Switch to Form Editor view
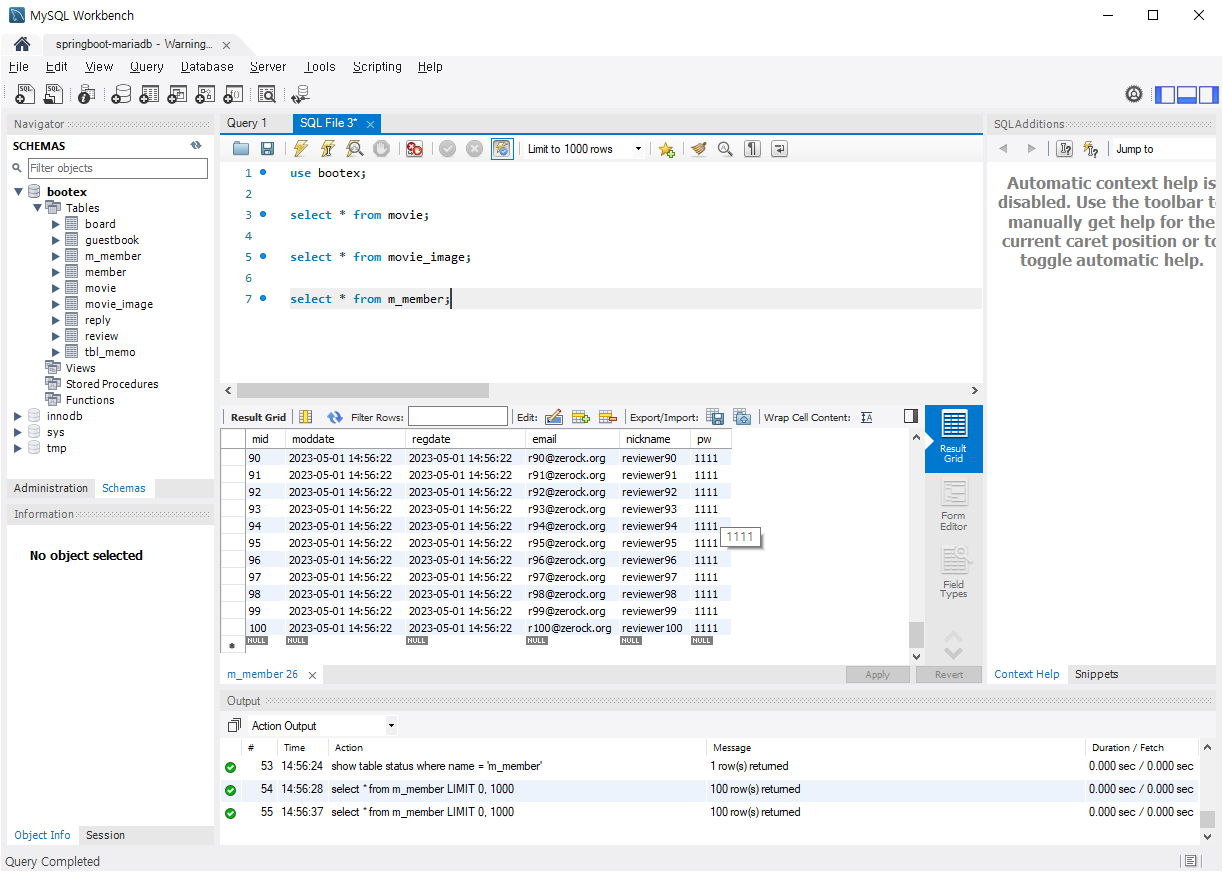This screenshot has height=872, width=1223. coord(954,505)
